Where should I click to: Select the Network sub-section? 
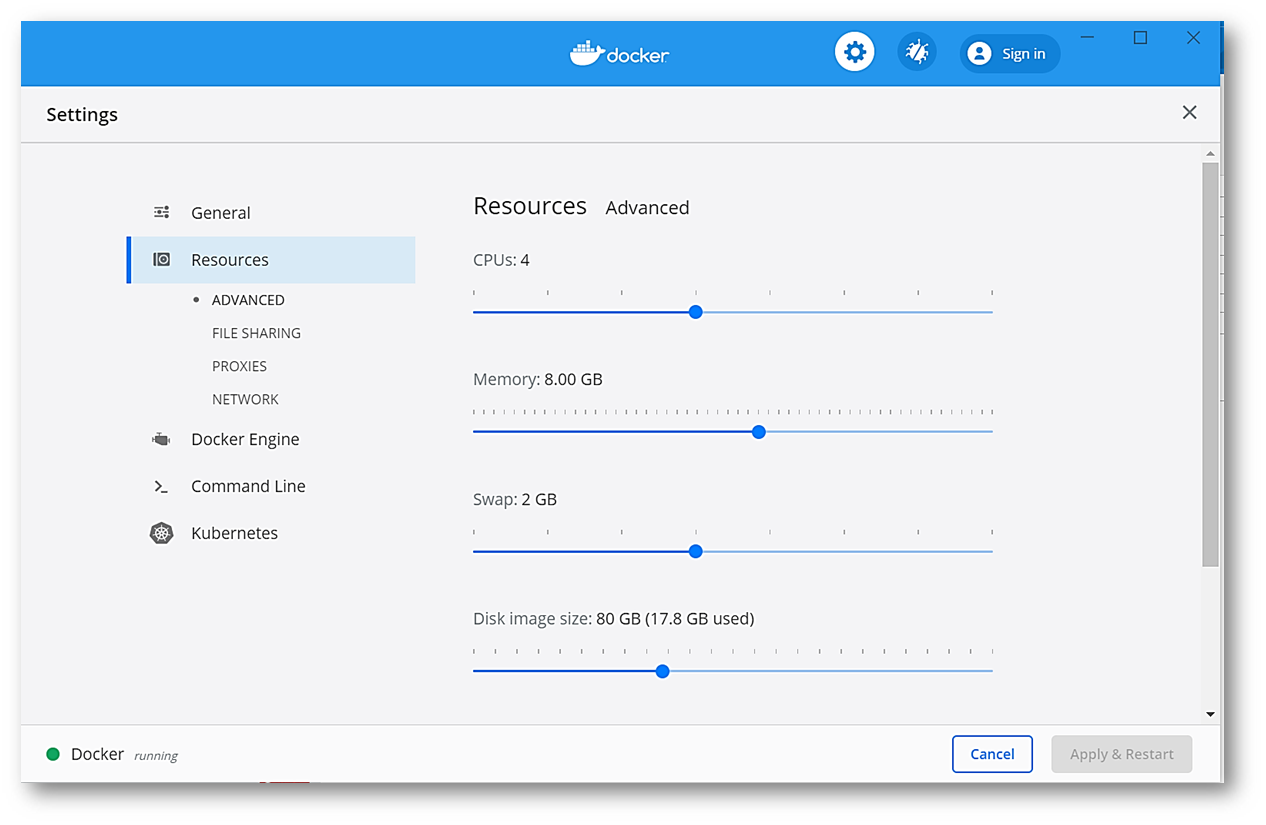(x=245, y=399)
